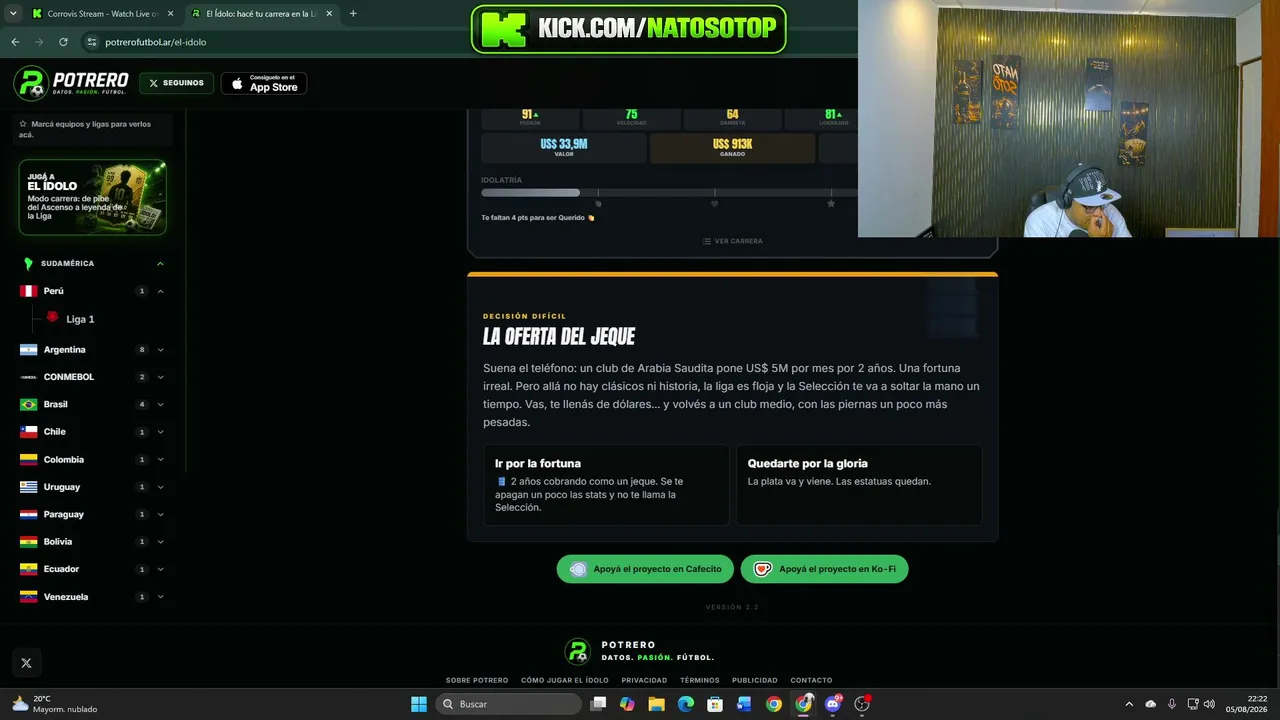Expand the Paraguay league list
Screen dimensions: 1280x720
pos(160,514)
